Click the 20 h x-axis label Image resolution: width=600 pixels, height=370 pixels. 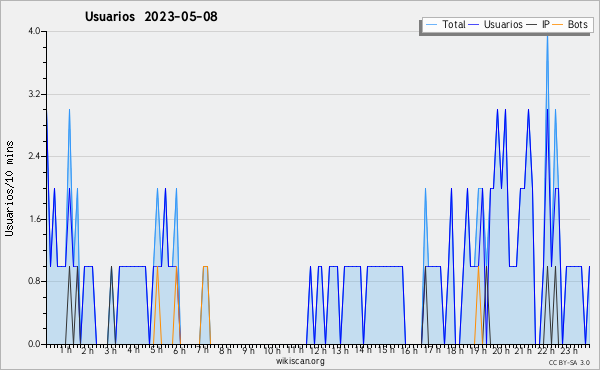pyautogui.click(x=501, y=350)
